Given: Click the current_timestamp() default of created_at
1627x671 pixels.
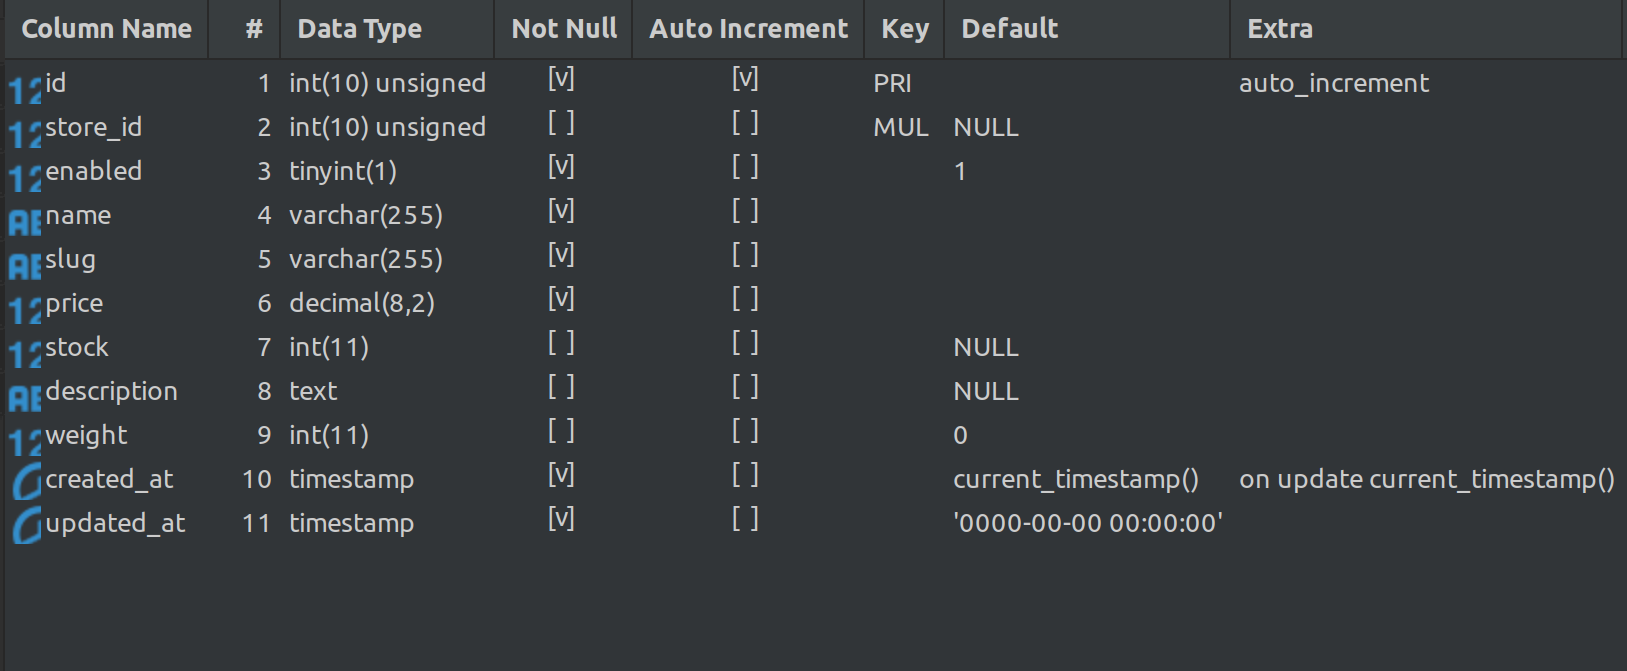Looking at the screenshot, I should (x=1076, y=479).
